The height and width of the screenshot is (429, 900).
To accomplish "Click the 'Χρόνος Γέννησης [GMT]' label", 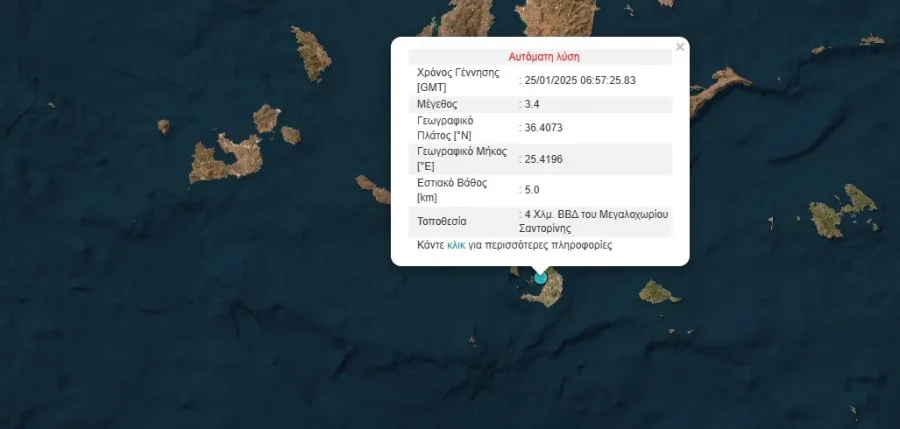I will click(458, 80).
